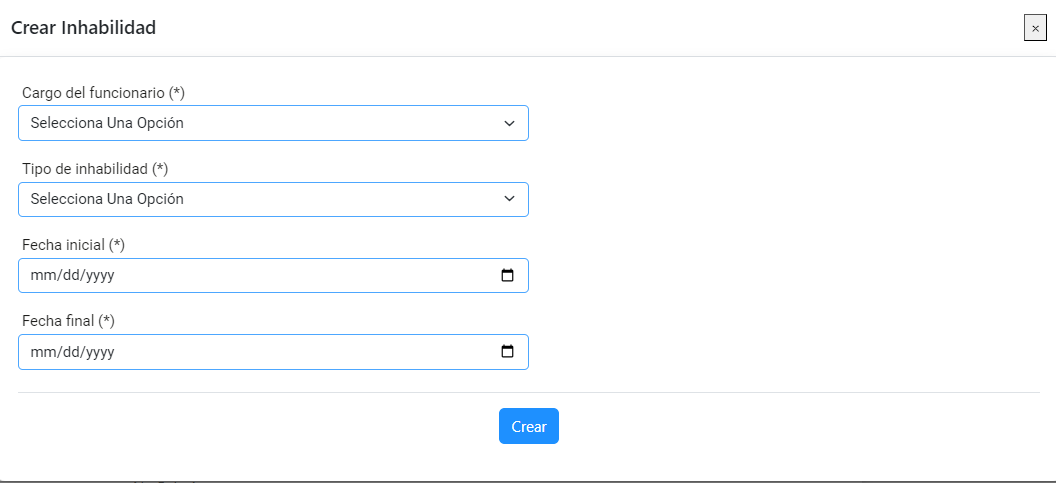
Task: Focus the Fecha final date field
Action: 273,352
